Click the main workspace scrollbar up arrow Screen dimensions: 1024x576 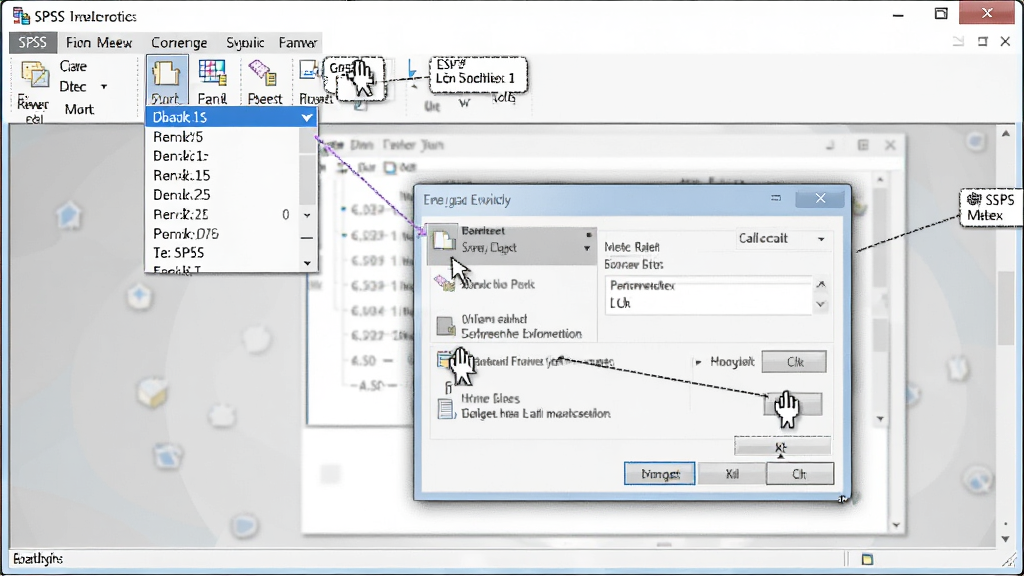pyautogui.click(x=1006, y=134)
